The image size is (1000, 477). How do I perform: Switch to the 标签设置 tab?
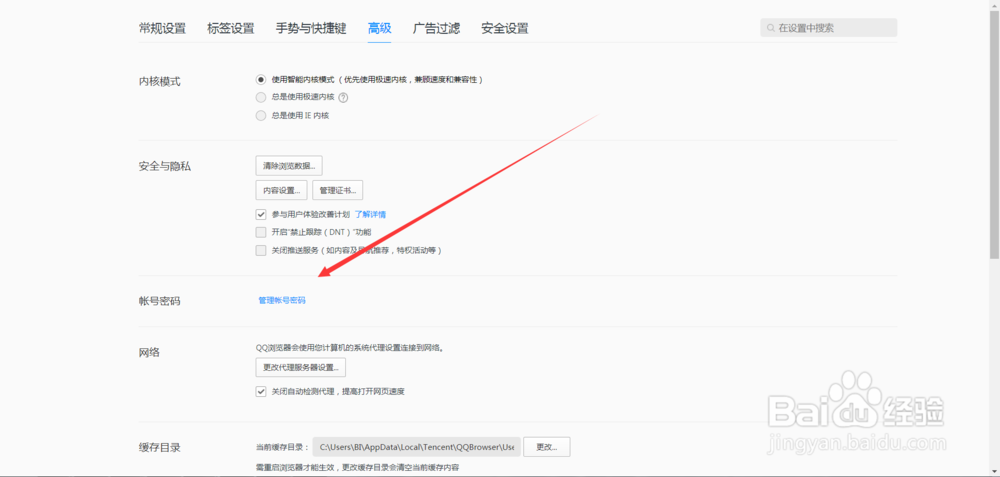[x=230, y=28]
